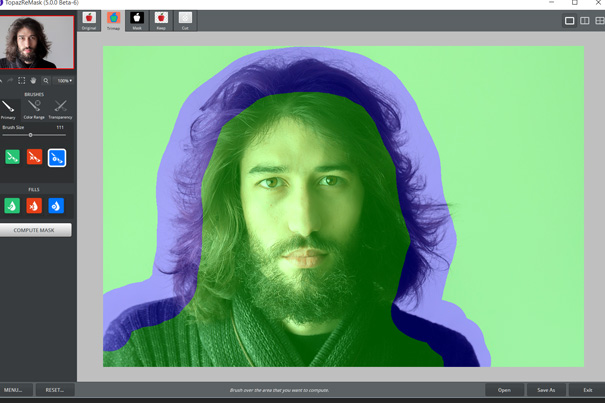Open the Mask view tab

click(x=137, y=21)
